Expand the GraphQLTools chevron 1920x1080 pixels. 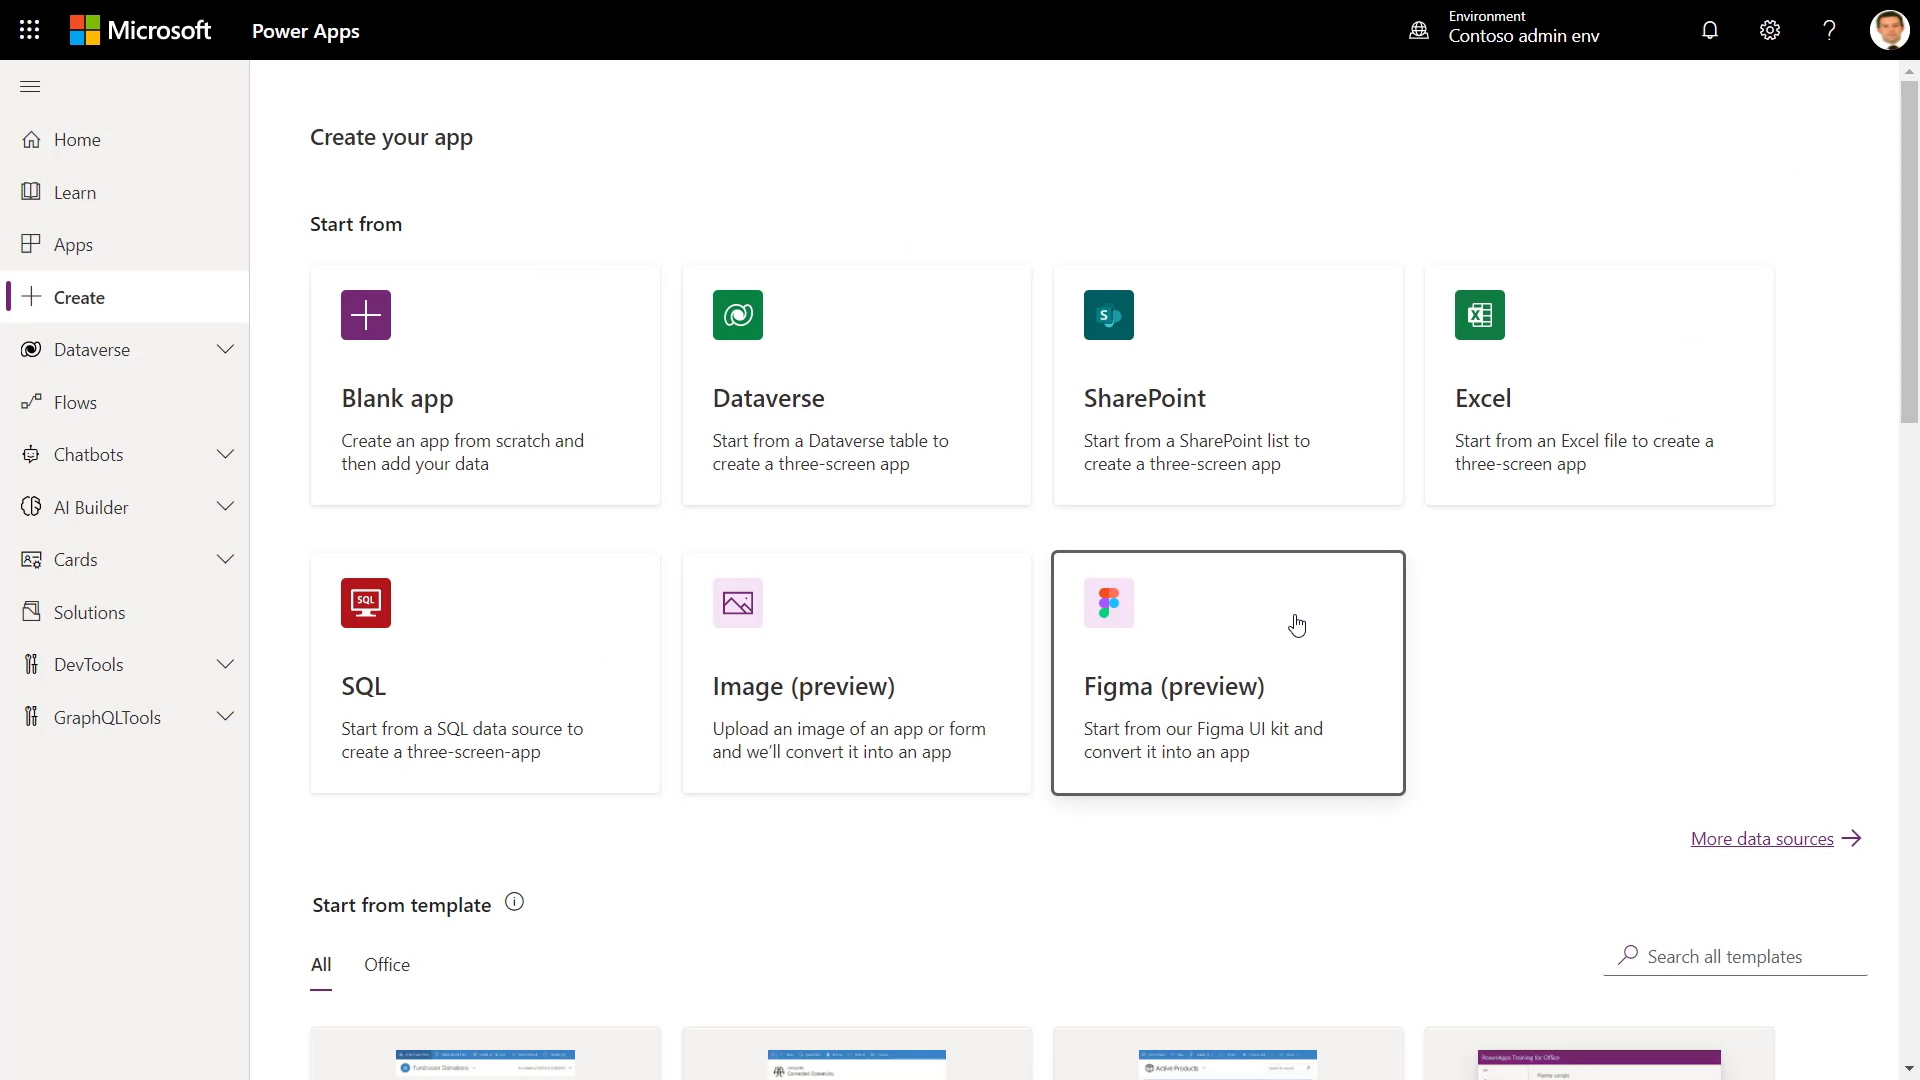225,717
